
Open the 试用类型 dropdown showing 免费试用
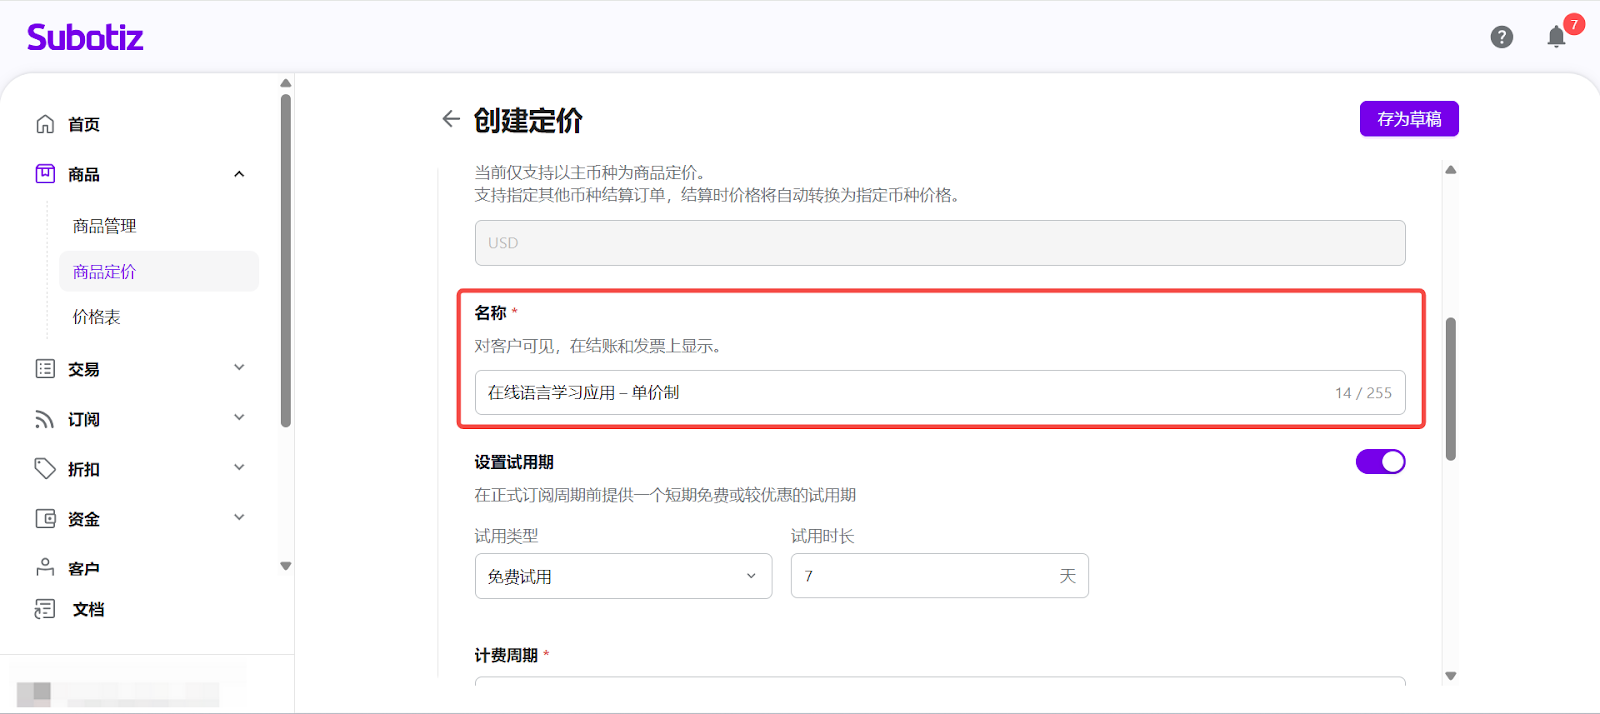coord(623,576)
